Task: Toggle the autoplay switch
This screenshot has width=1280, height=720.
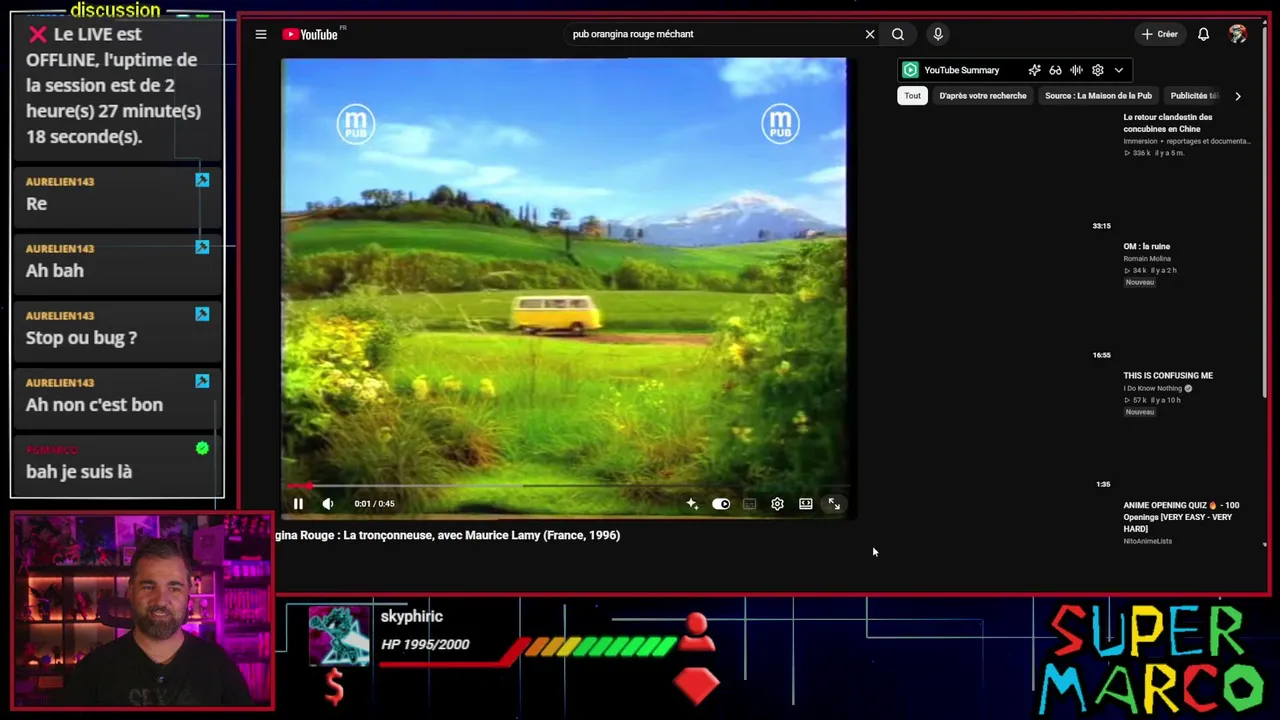Action: pos(721,504)
